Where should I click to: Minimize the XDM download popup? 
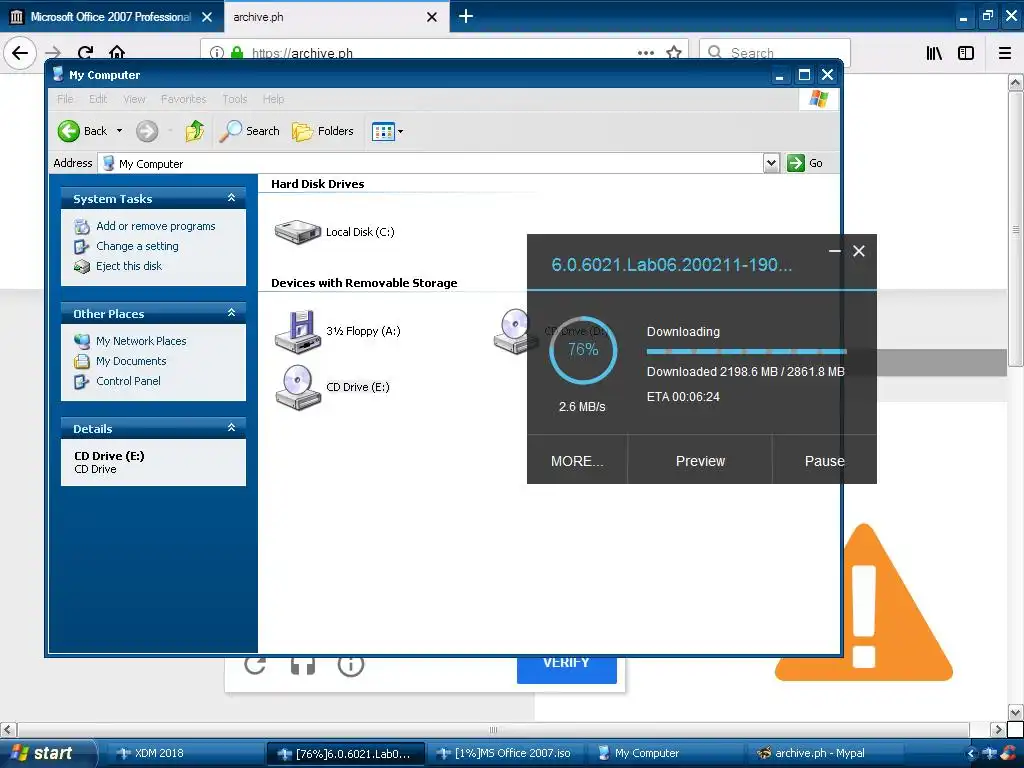835,251
